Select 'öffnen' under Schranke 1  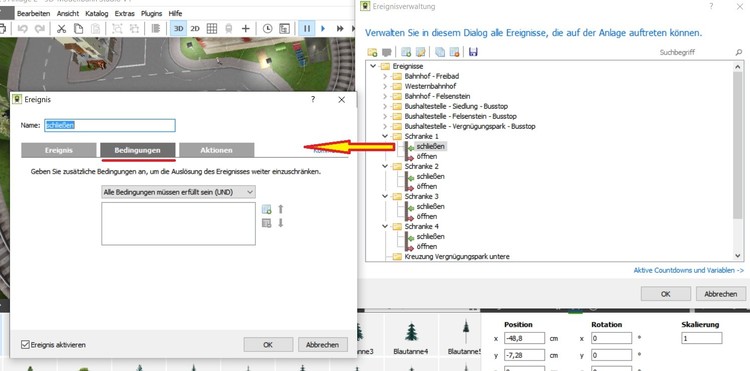click(x=427, y=156)
